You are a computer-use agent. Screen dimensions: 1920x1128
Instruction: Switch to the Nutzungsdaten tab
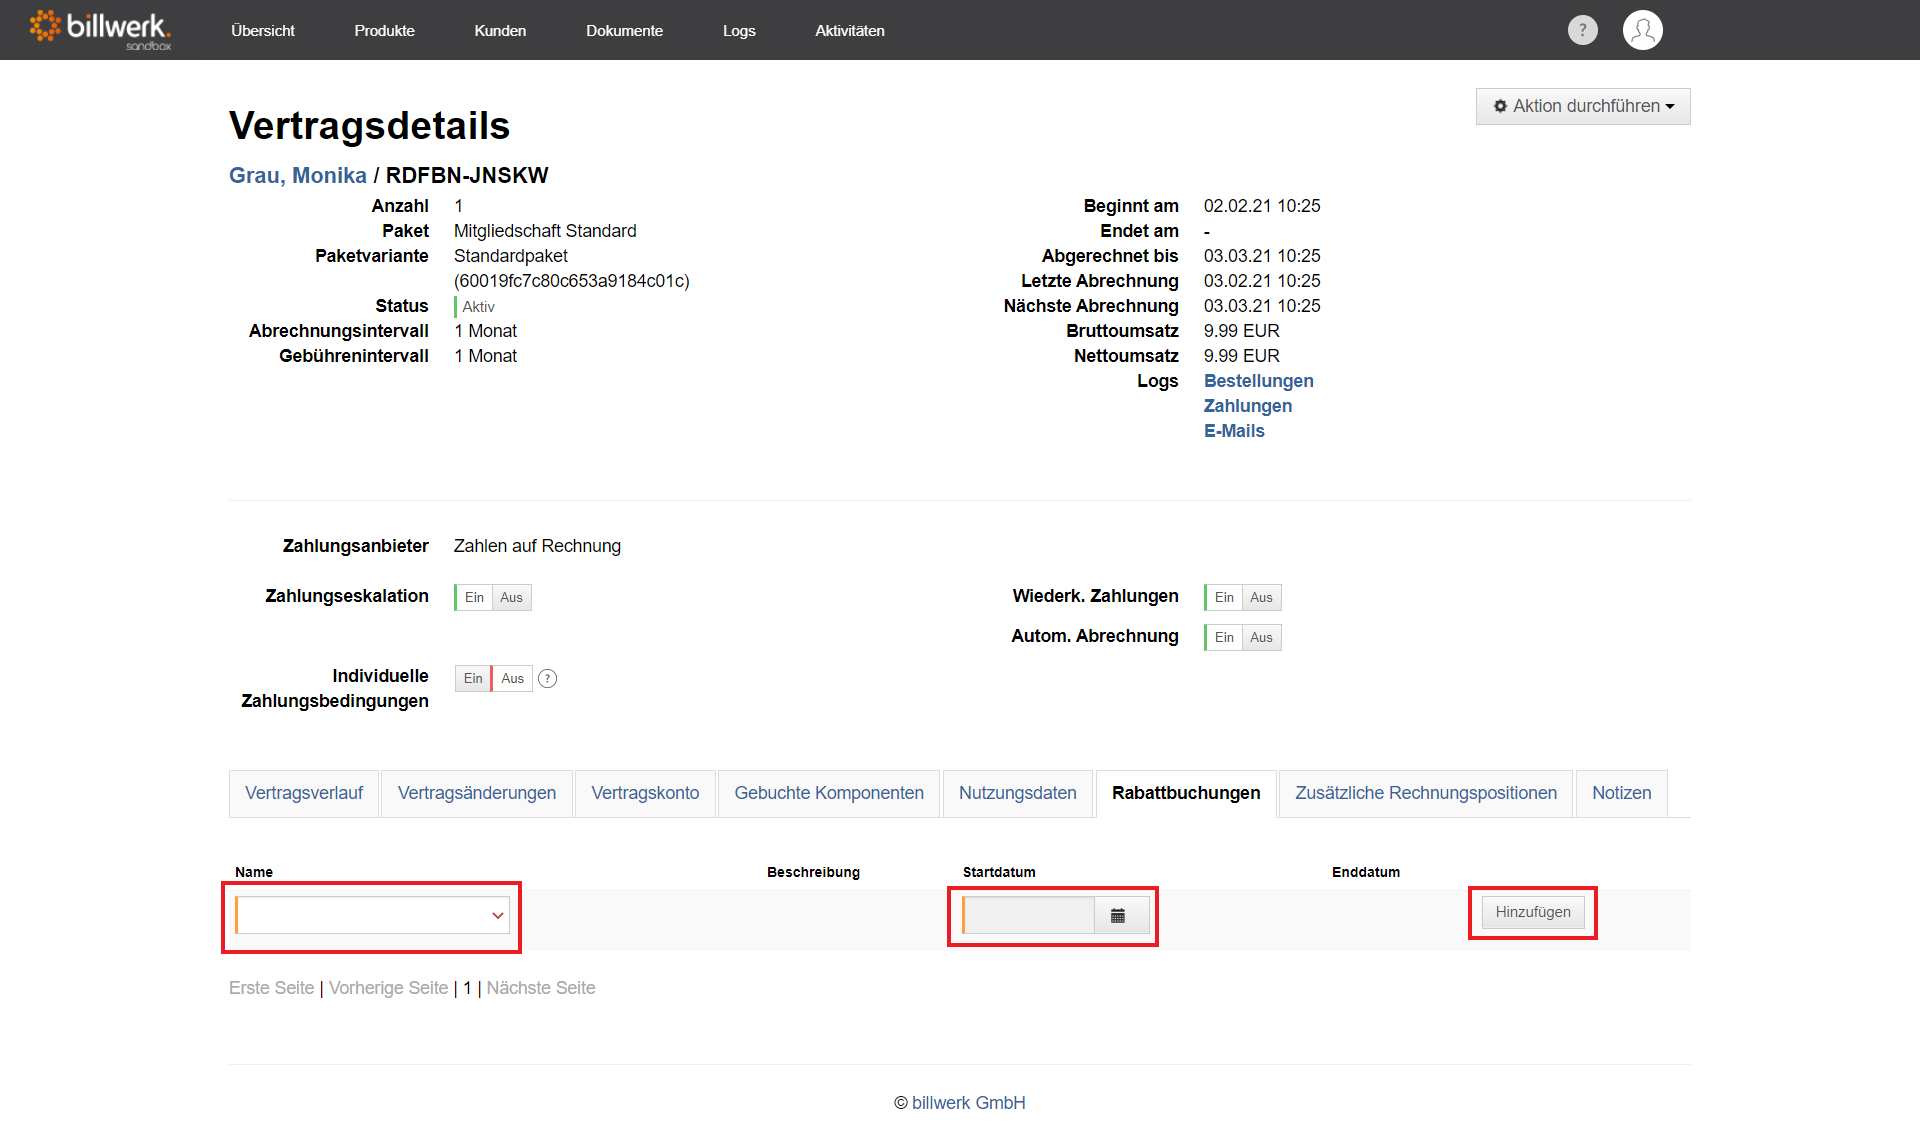coord(1018,793)
